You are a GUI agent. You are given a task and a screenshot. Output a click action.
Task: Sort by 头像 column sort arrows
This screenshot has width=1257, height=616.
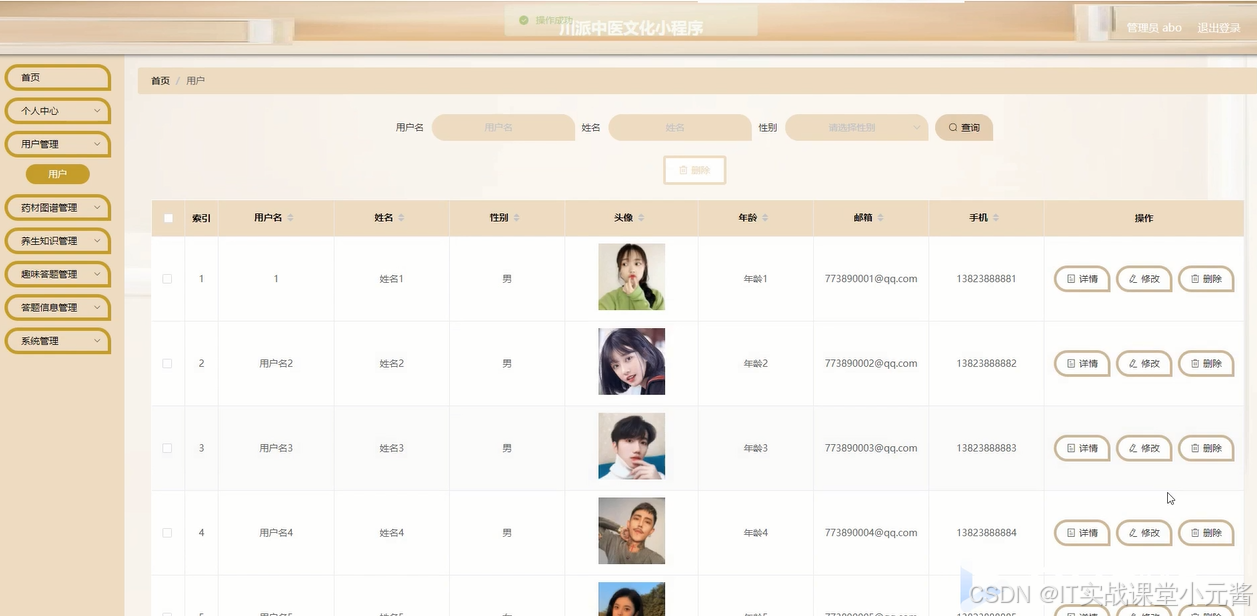point(641,218)
